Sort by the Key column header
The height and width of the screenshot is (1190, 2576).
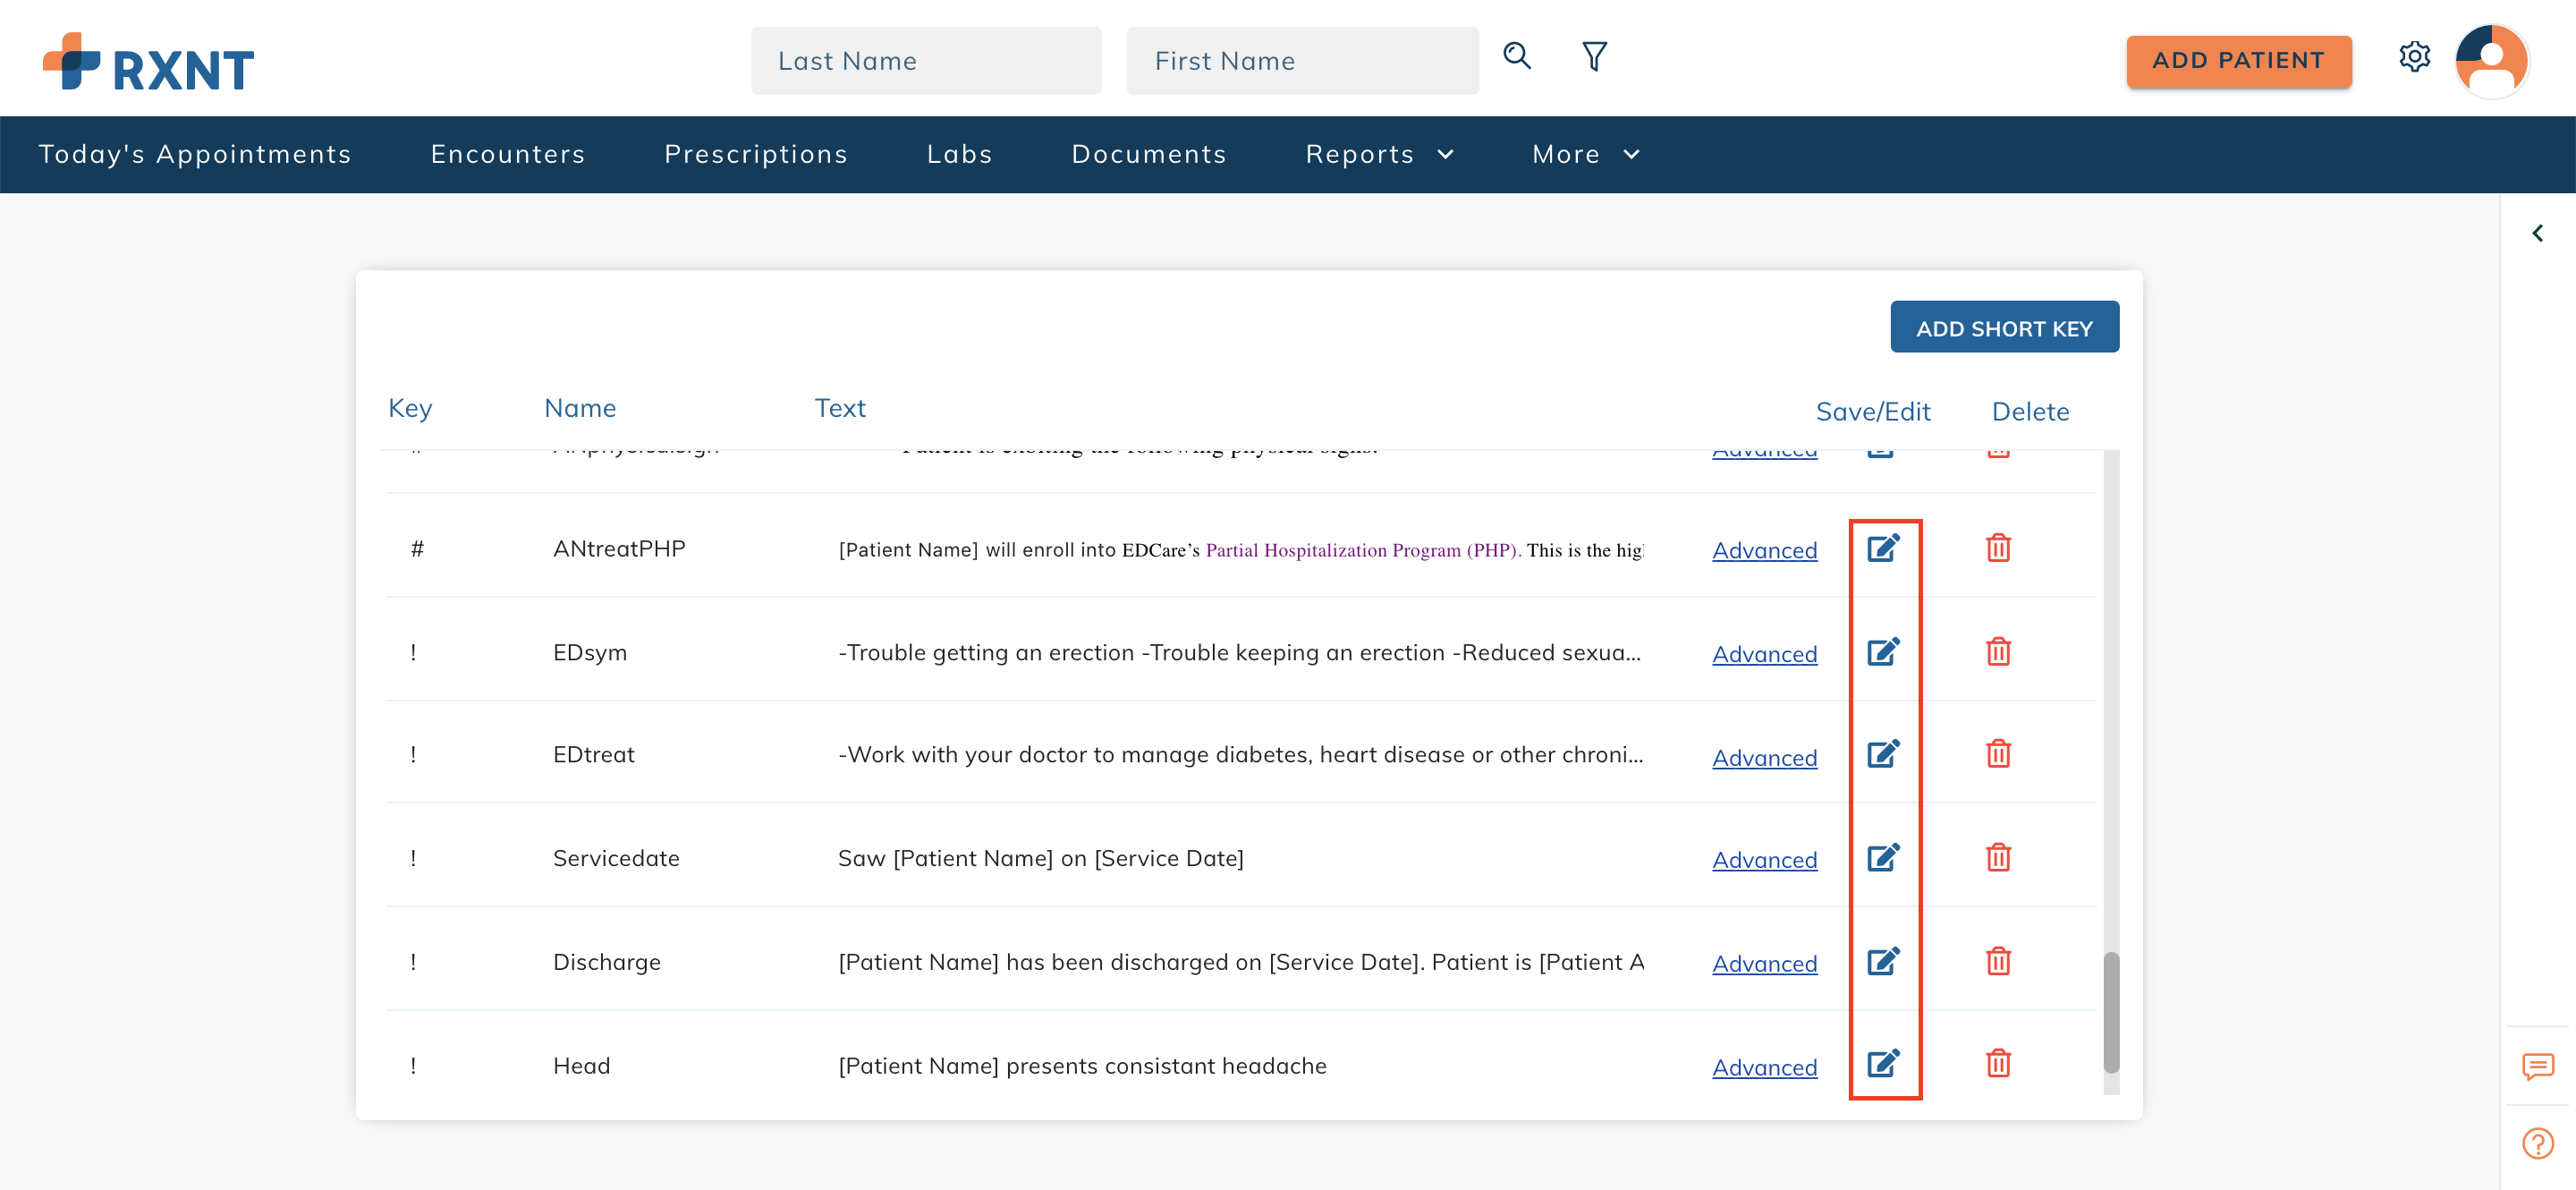[x=410, y=408]
